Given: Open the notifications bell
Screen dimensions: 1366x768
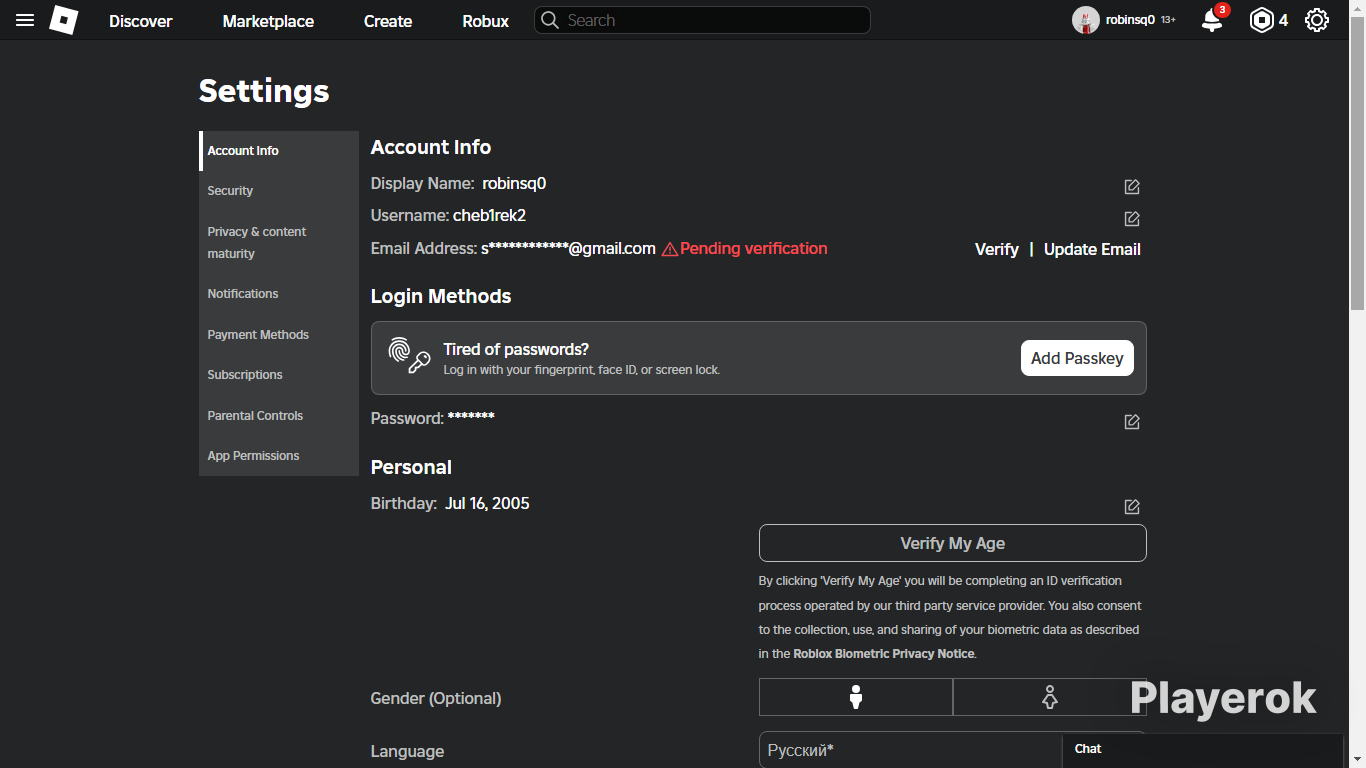Looking at the screenshot, I should 1212,20.
